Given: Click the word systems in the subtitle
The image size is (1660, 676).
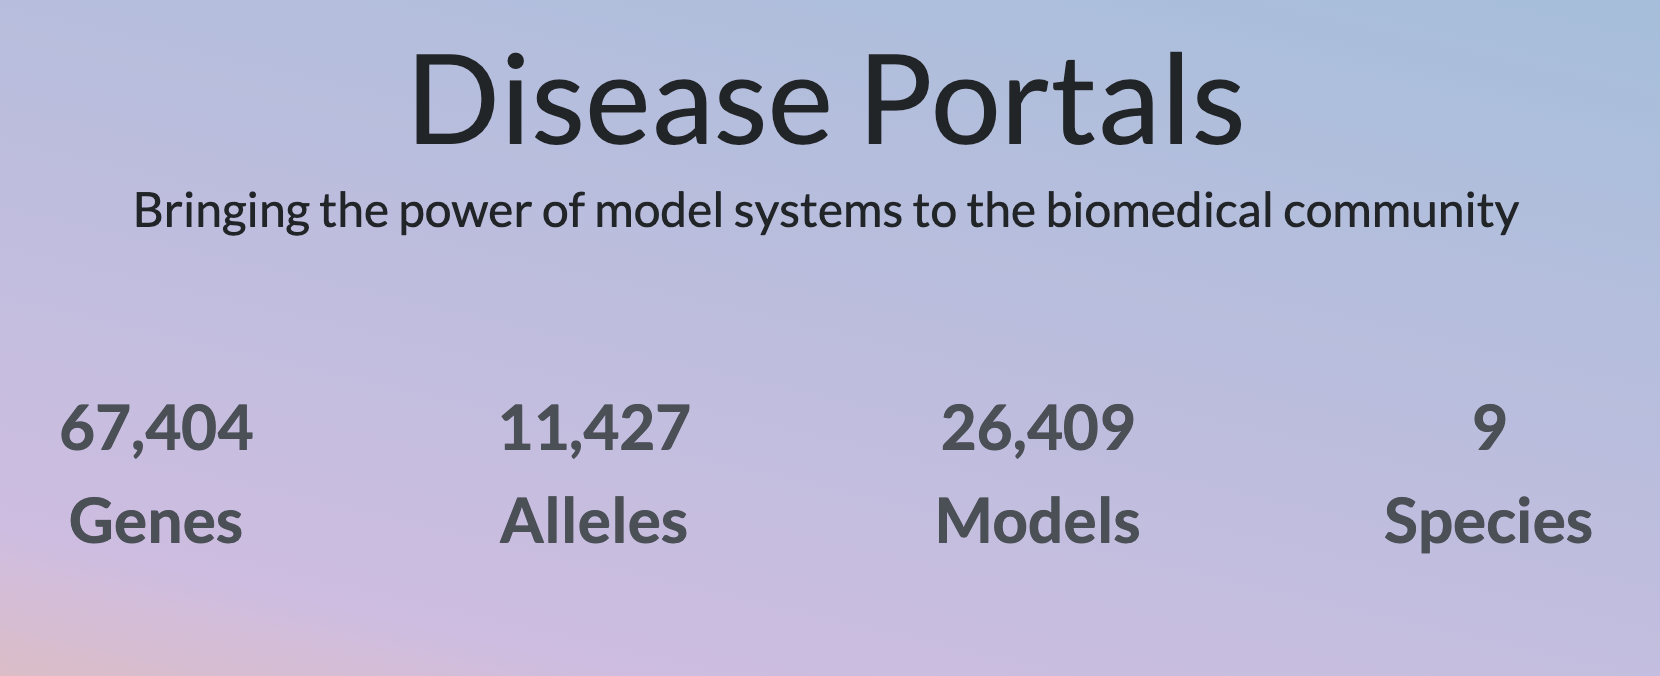Looking at the screenshot, I should [817, 213].
